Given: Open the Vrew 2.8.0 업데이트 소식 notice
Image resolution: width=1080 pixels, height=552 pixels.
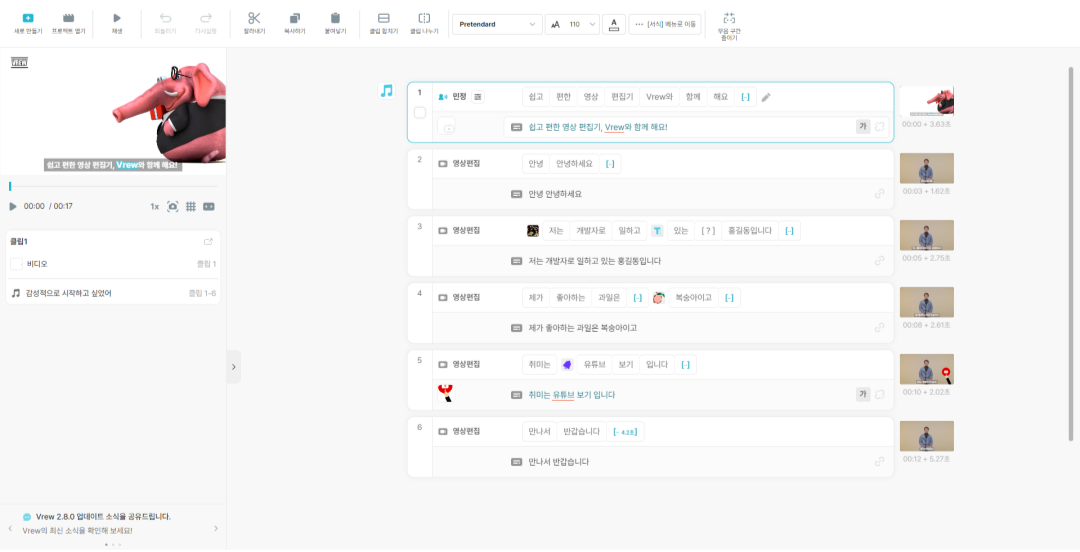Looking at the screenshot, I should (x=103, y=516).
